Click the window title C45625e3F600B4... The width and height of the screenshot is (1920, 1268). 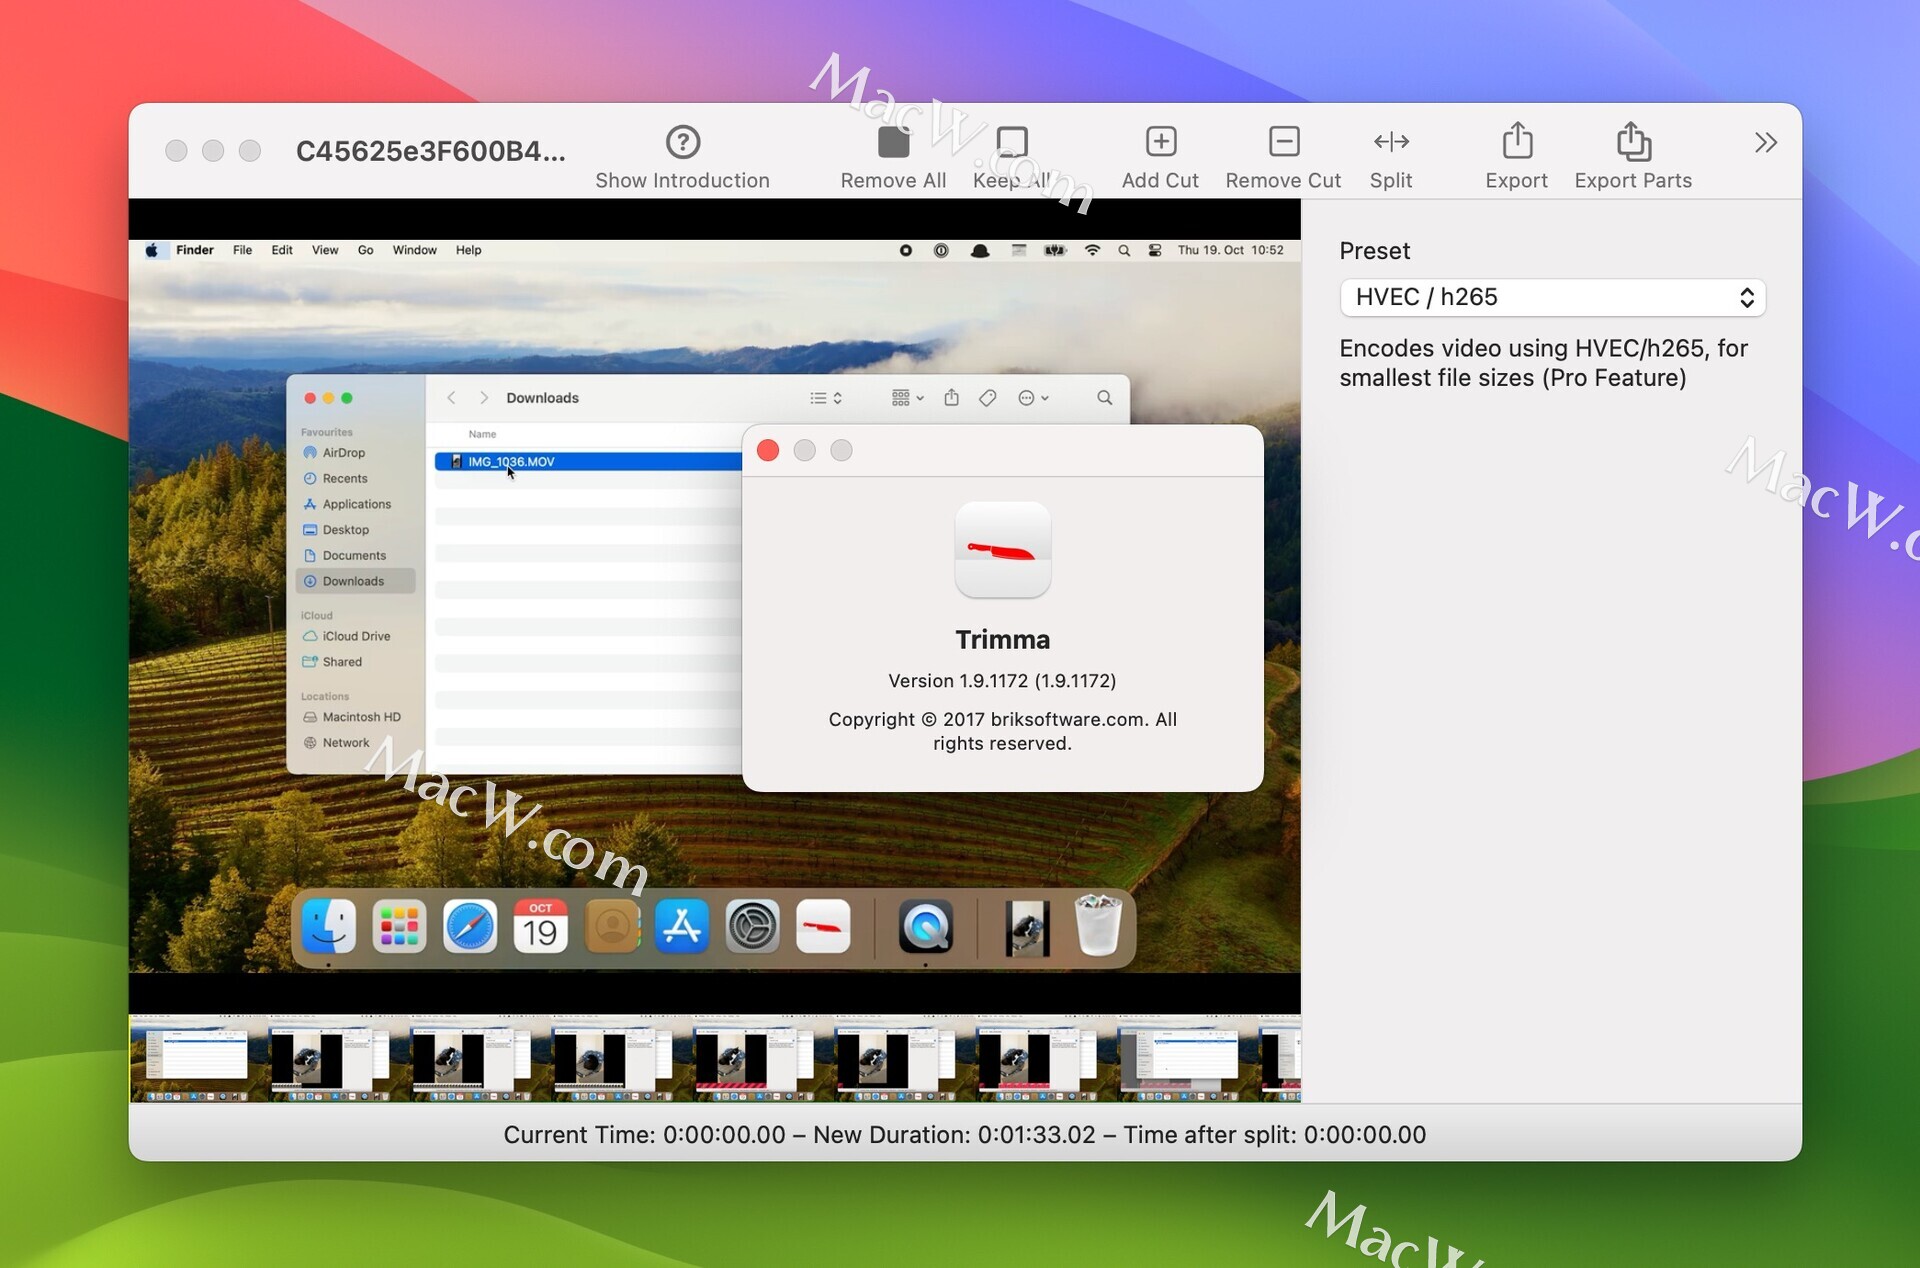click(431, 151)
